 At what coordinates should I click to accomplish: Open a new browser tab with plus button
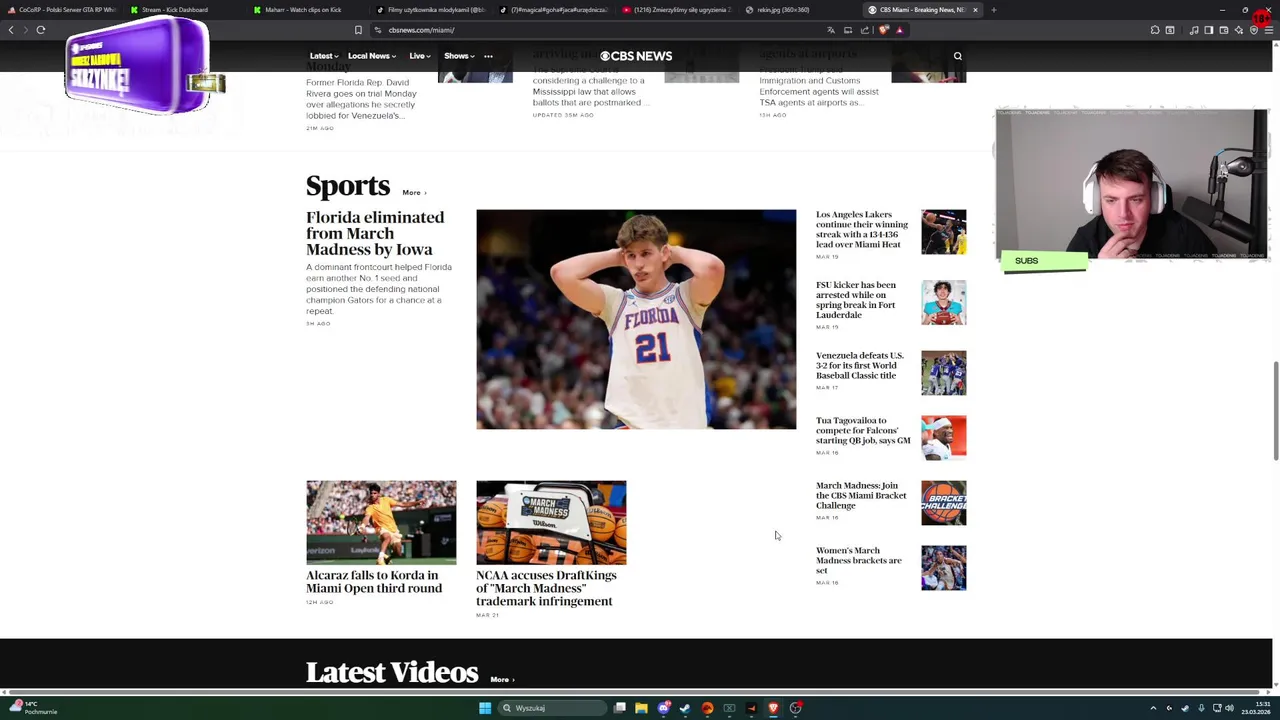[993, 10]
